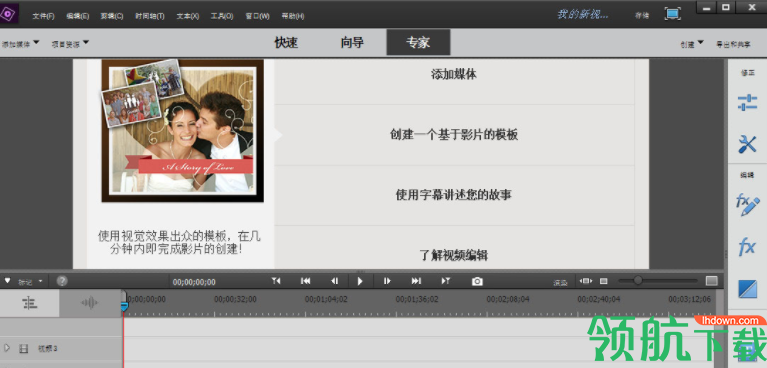Select the 专家 tab

click(418, 43)
